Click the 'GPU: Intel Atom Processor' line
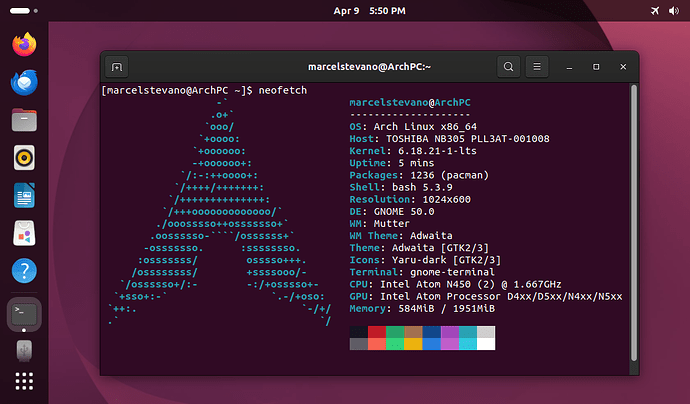This screenshot has width=690, height=404. click(x=486, y=297)
